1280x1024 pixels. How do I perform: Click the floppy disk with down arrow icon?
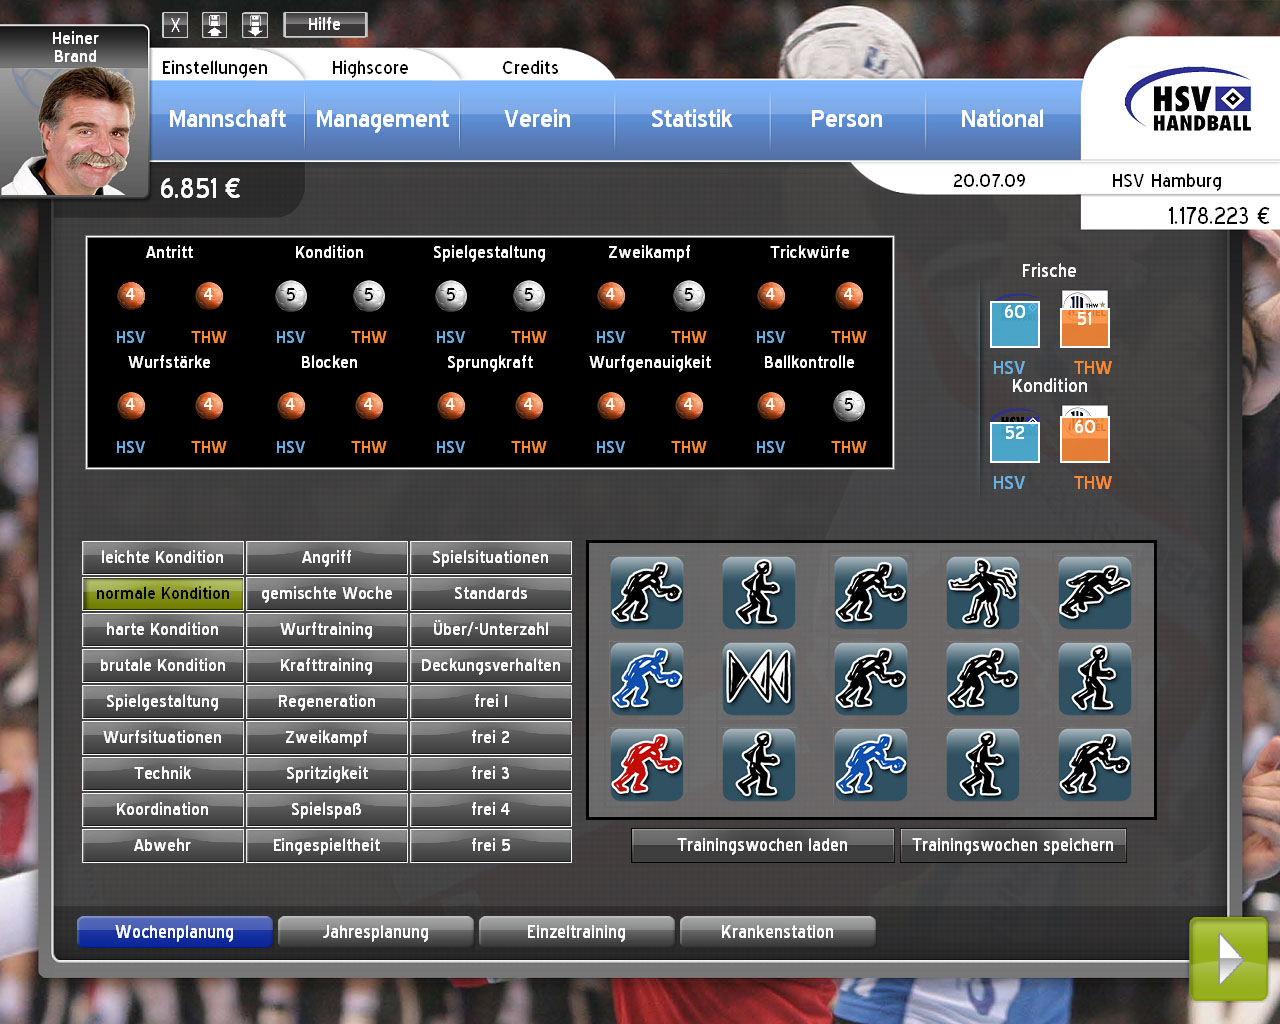[255, 25]
